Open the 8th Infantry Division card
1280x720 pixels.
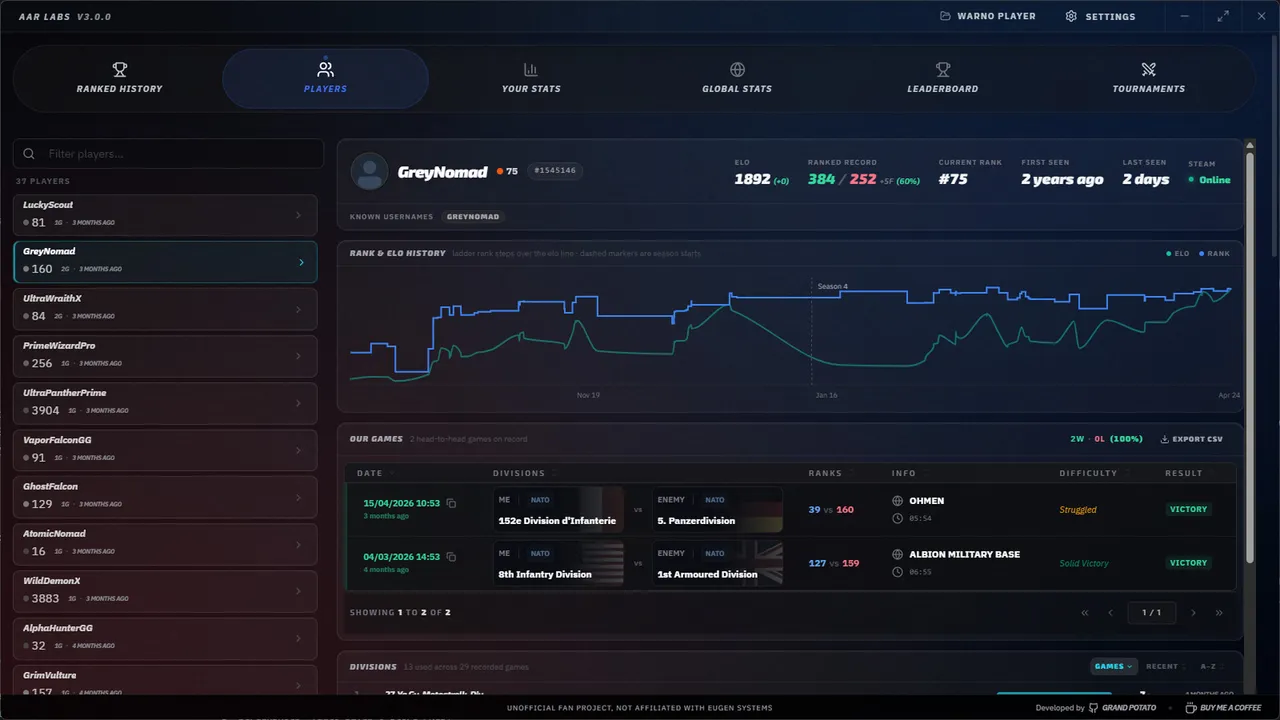558,564
